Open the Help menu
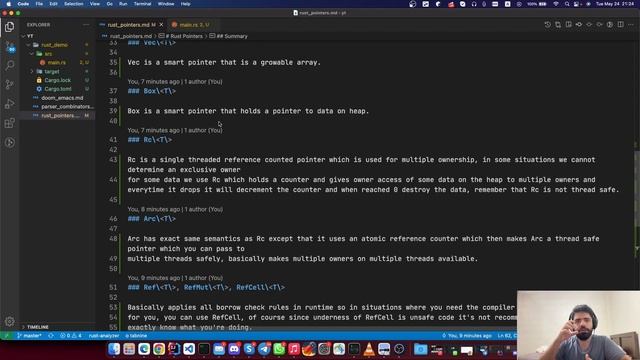 click(186, 4)
